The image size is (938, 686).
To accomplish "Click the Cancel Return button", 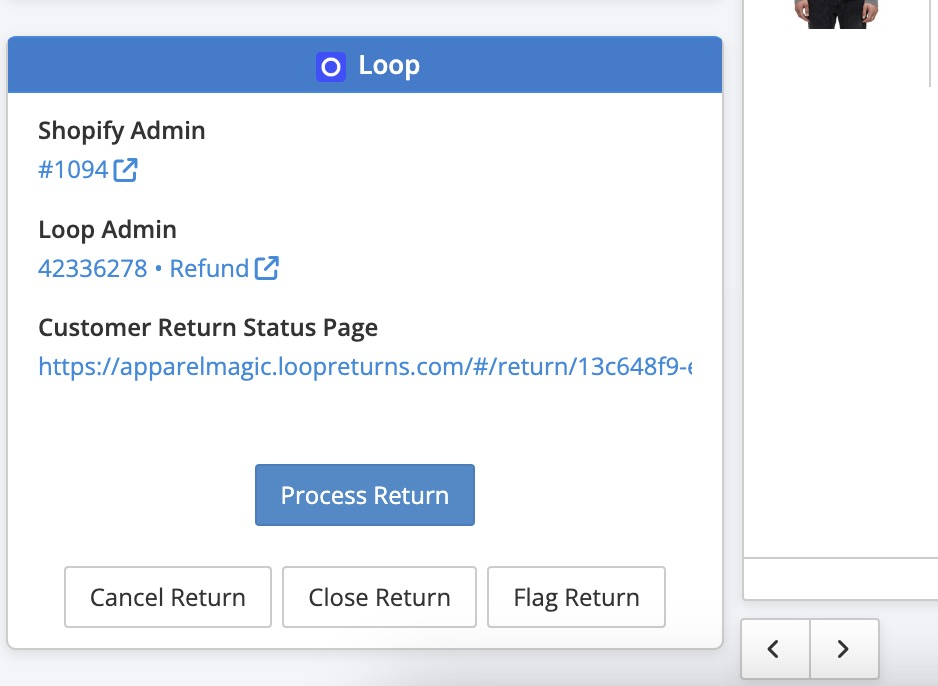I will point(168,598).
